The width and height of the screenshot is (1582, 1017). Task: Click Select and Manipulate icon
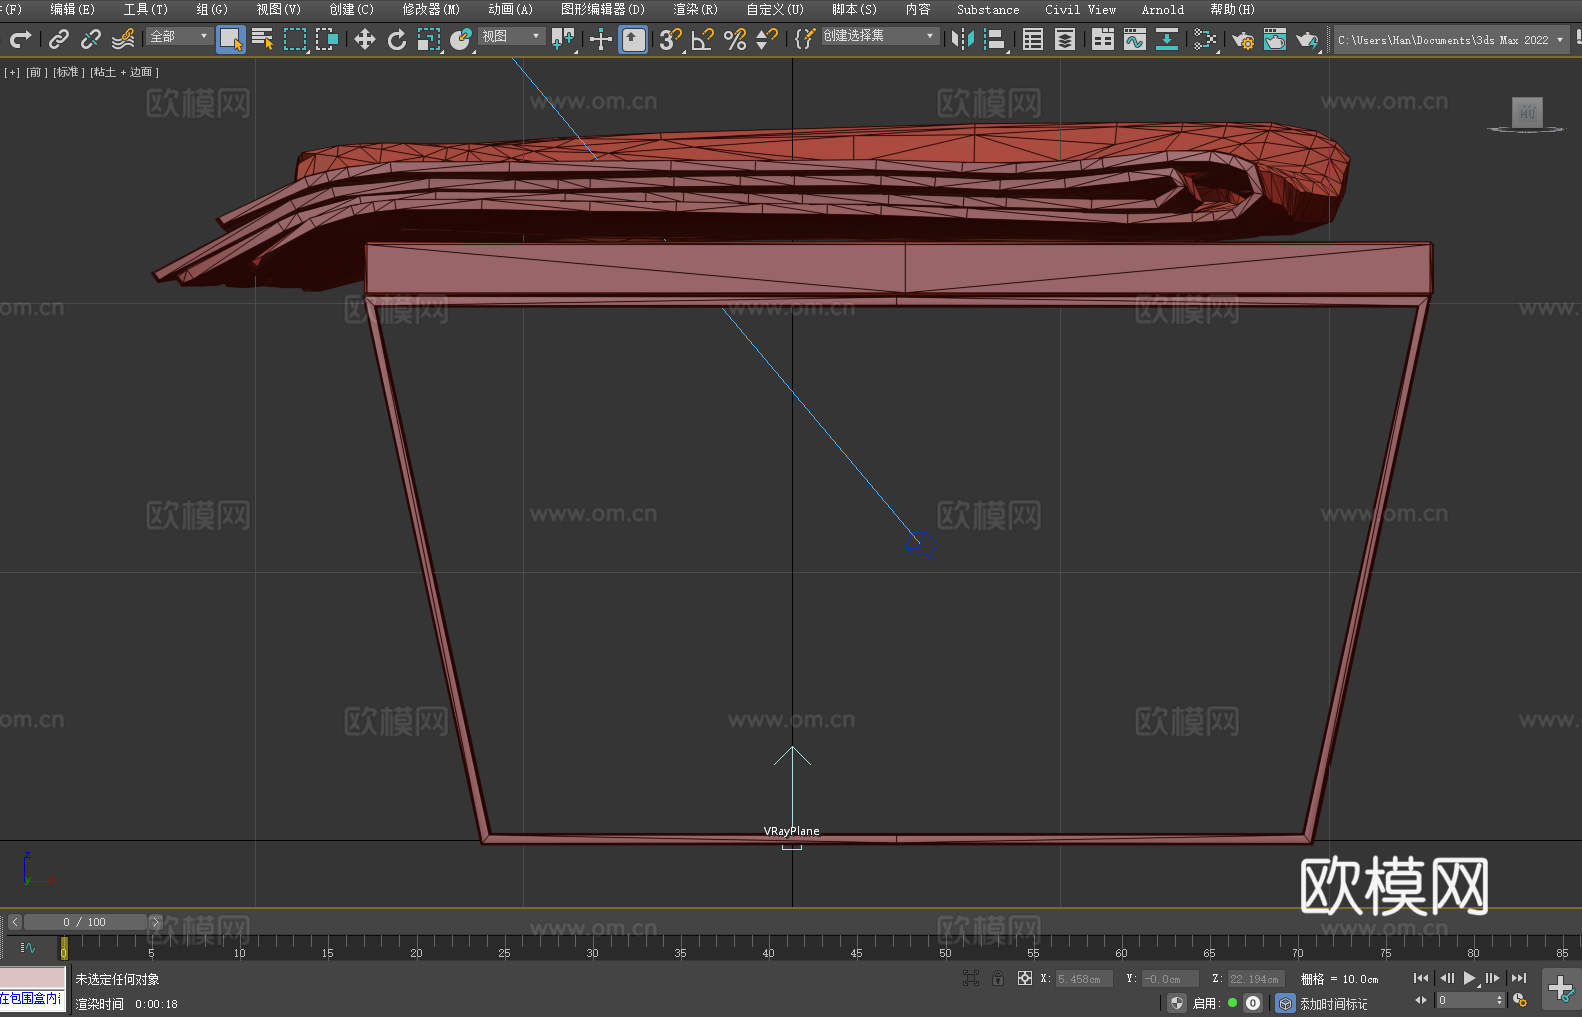(x=600, y=39)
